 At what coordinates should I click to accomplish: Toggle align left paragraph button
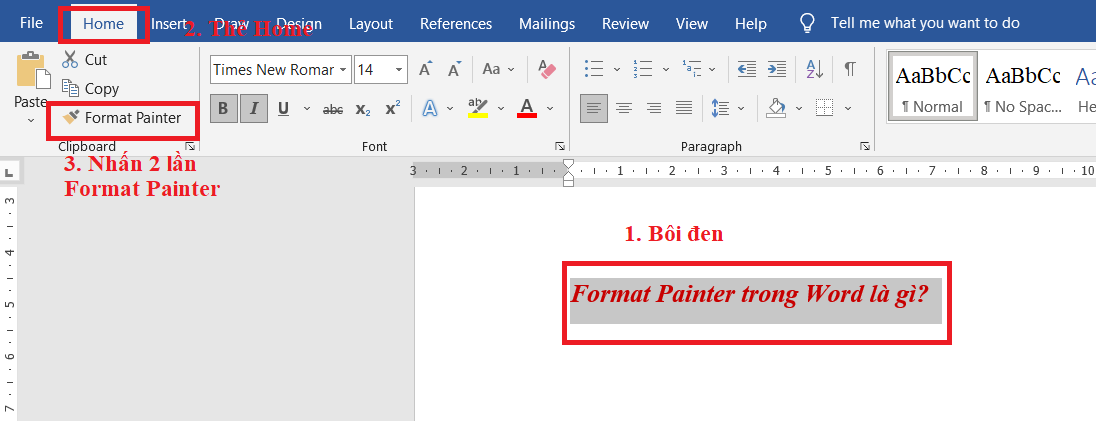coord(593,108)
